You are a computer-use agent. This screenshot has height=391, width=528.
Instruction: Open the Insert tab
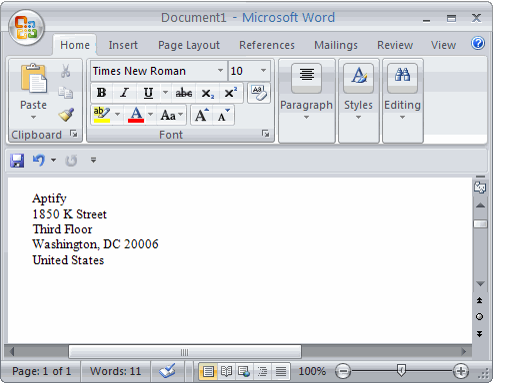point(123,45)
